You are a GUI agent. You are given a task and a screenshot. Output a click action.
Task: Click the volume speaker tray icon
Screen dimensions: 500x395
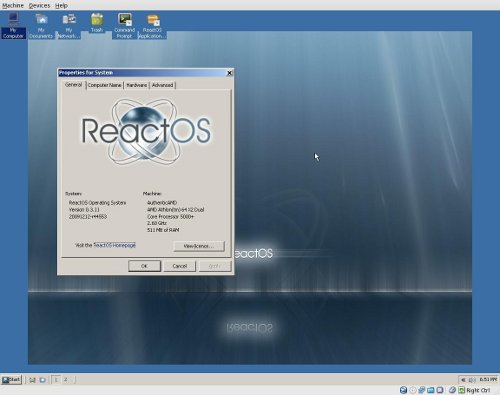click(x=472, y=380)
